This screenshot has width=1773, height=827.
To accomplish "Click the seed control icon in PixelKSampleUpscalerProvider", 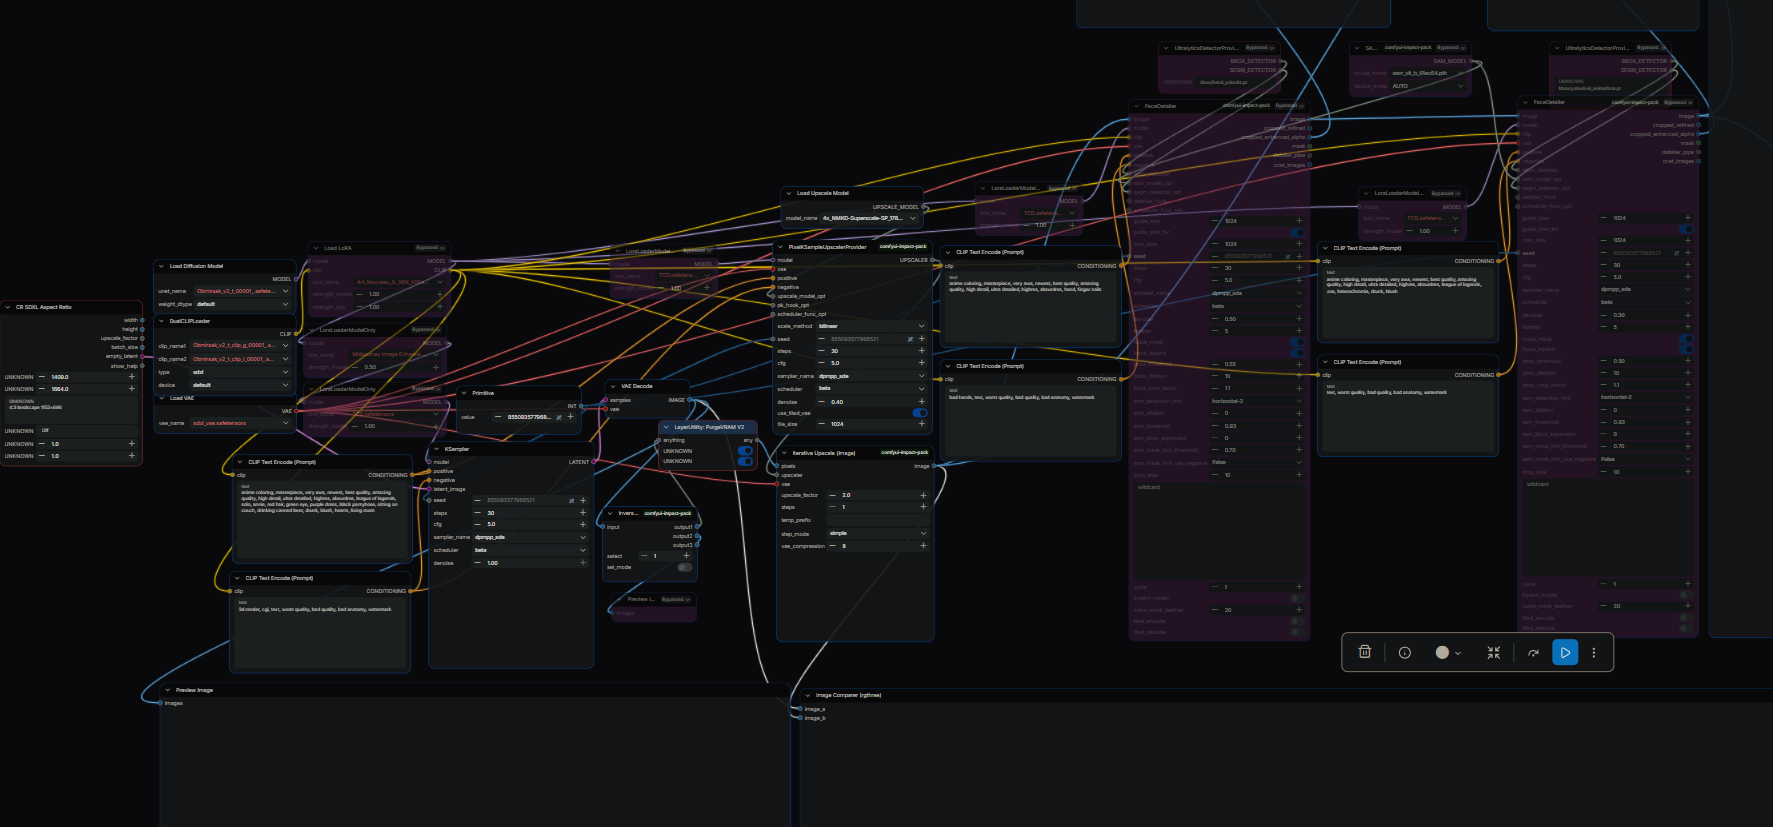I will [x=910, y=339].
